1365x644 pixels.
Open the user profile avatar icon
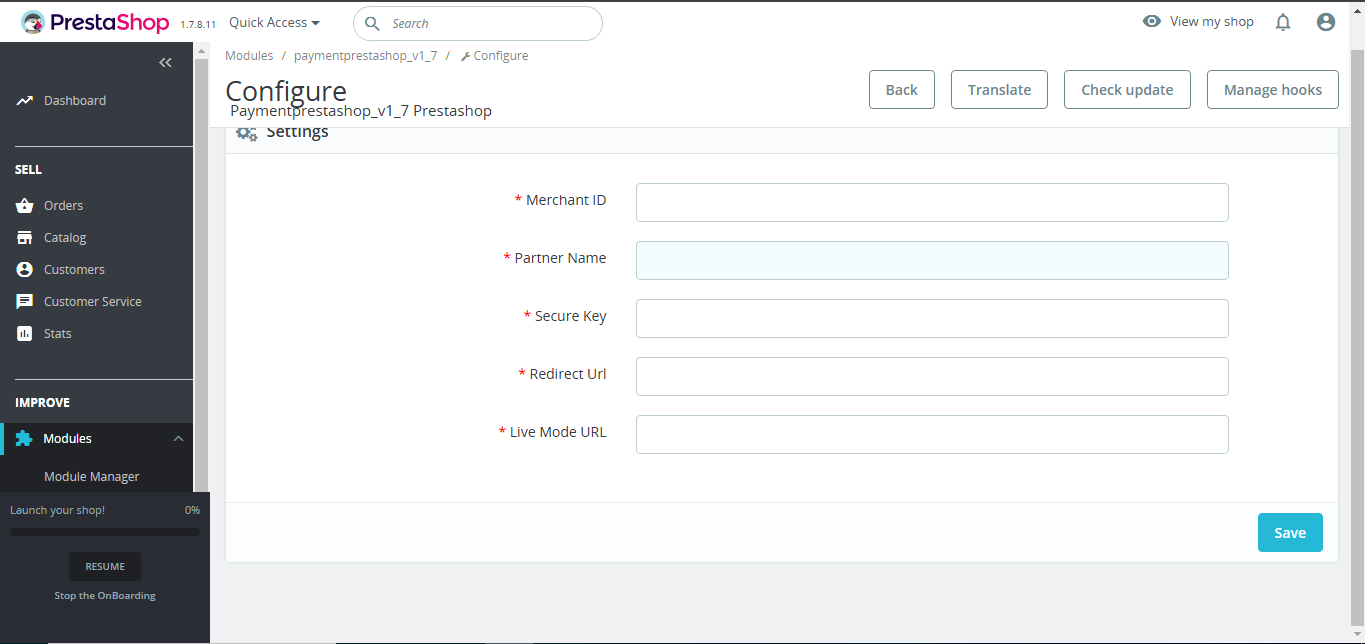pyautogui.click(x=1326, y=22)
